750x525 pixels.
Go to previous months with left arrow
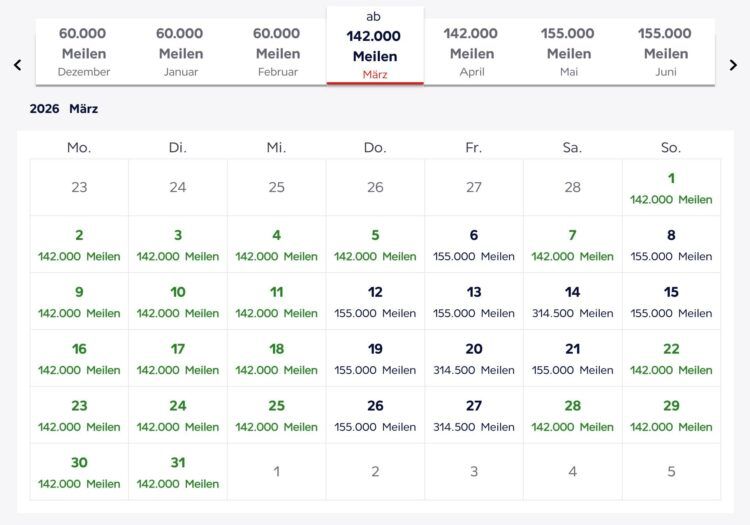point(17,65)
